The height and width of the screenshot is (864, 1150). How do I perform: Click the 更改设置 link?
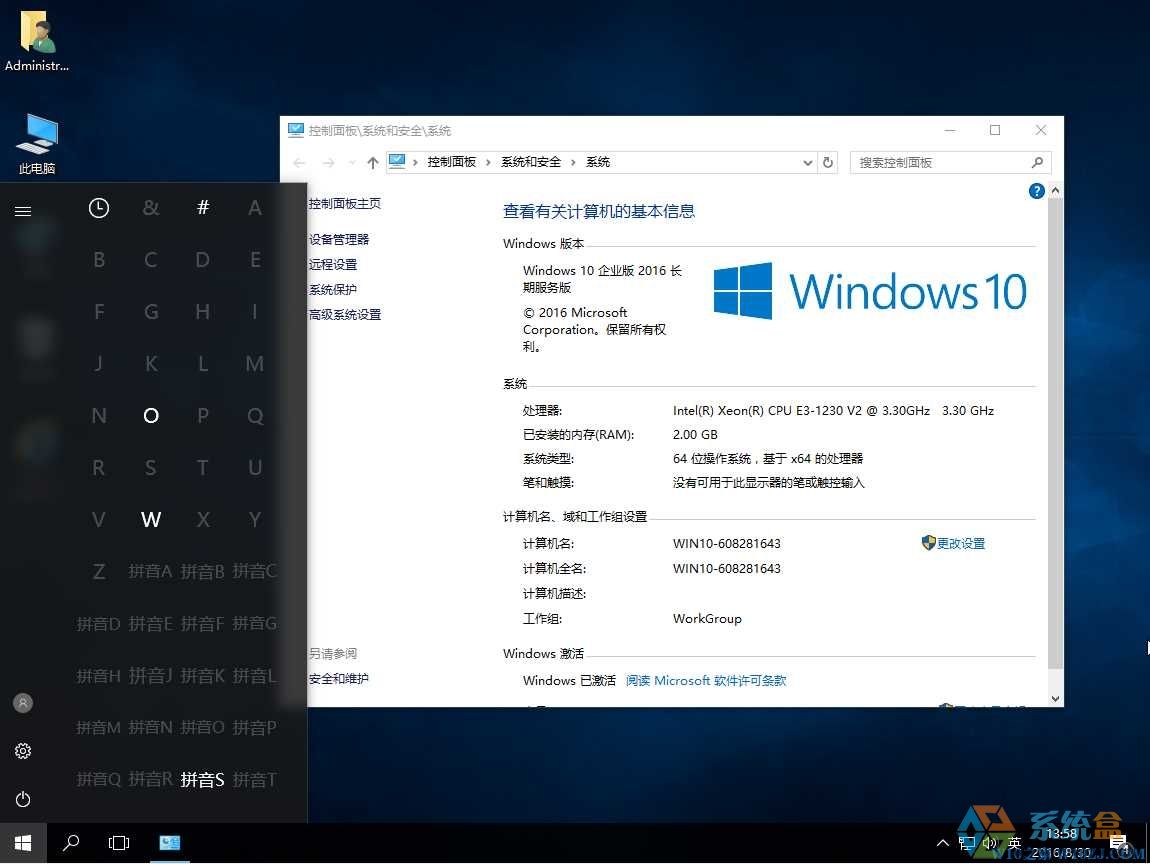[961, 543]
